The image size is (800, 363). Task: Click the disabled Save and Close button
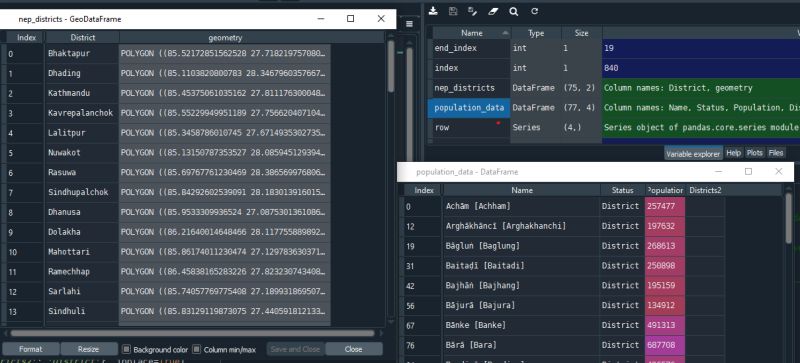(295, 349)
